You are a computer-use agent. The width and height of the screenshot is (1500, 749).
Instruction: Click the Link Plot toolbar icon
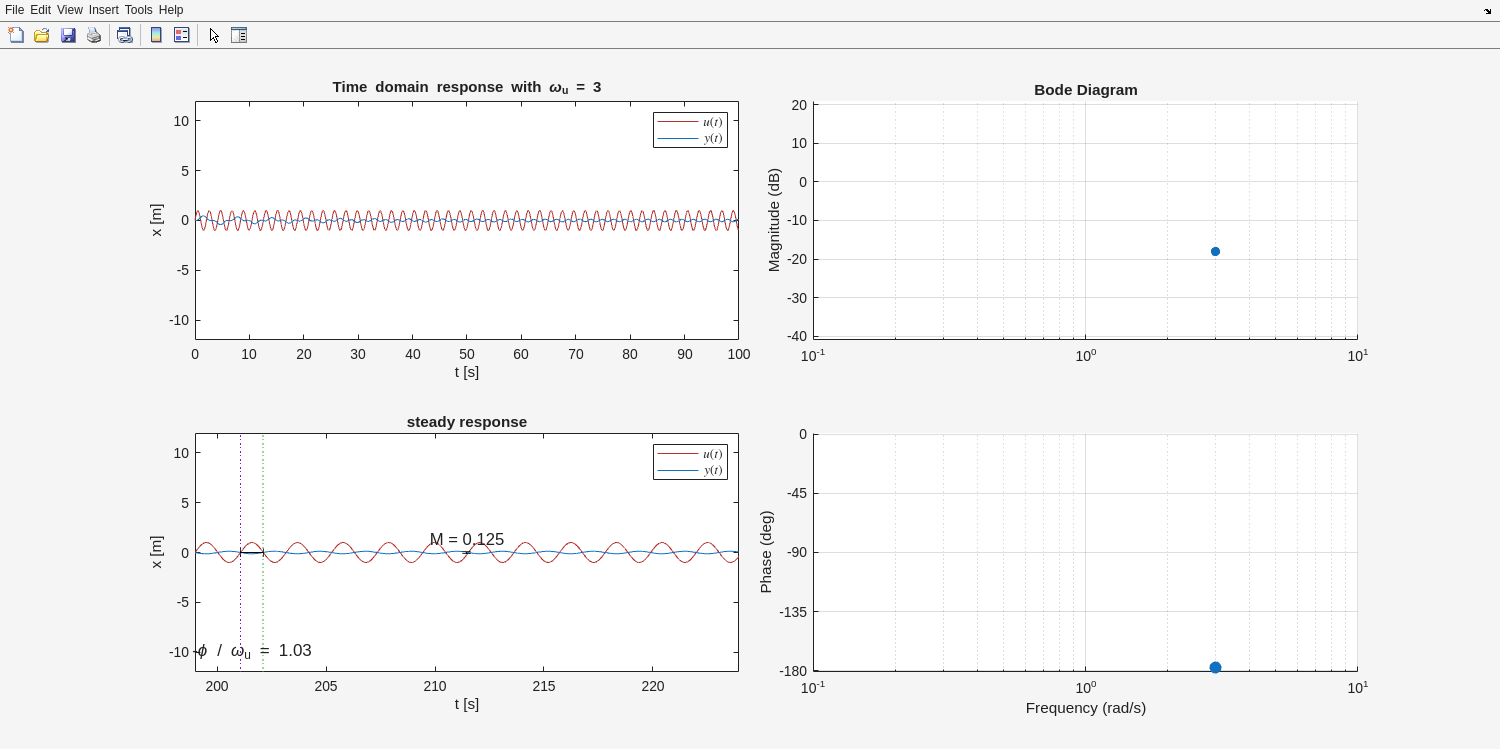point(124,35)
